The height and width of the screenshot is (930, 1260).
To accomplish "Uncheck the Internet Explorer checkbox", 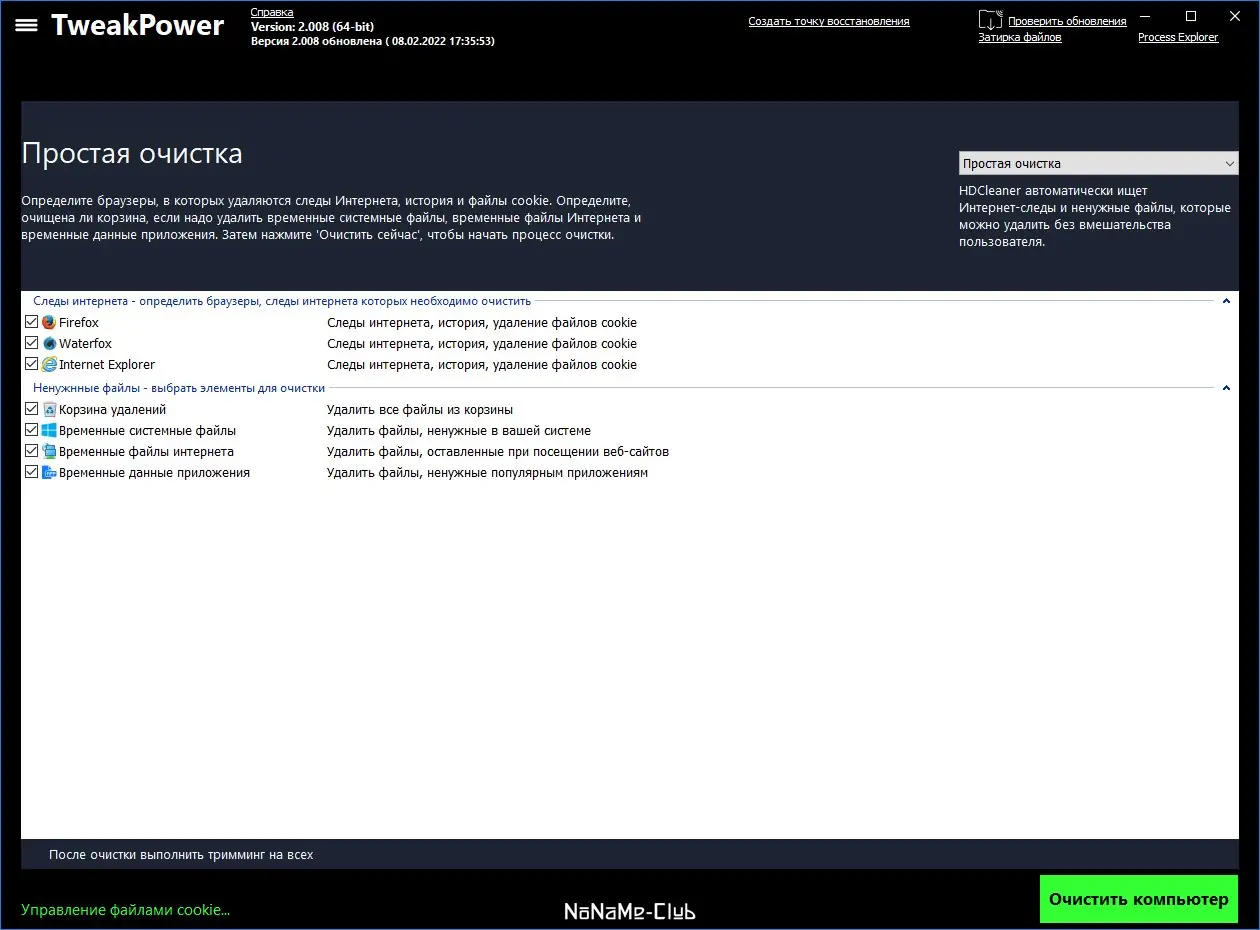I will point(32,364).
